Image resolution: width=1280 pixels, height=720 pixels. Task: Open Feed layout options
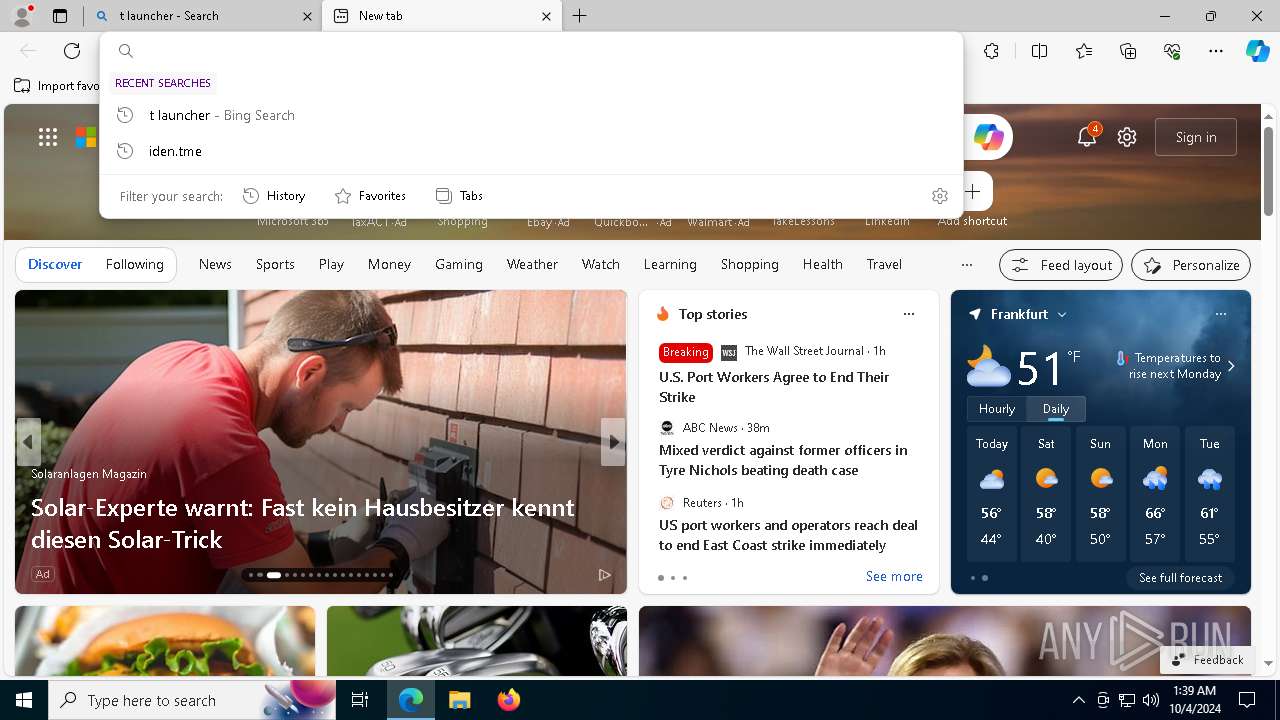tap(1061, 265)
